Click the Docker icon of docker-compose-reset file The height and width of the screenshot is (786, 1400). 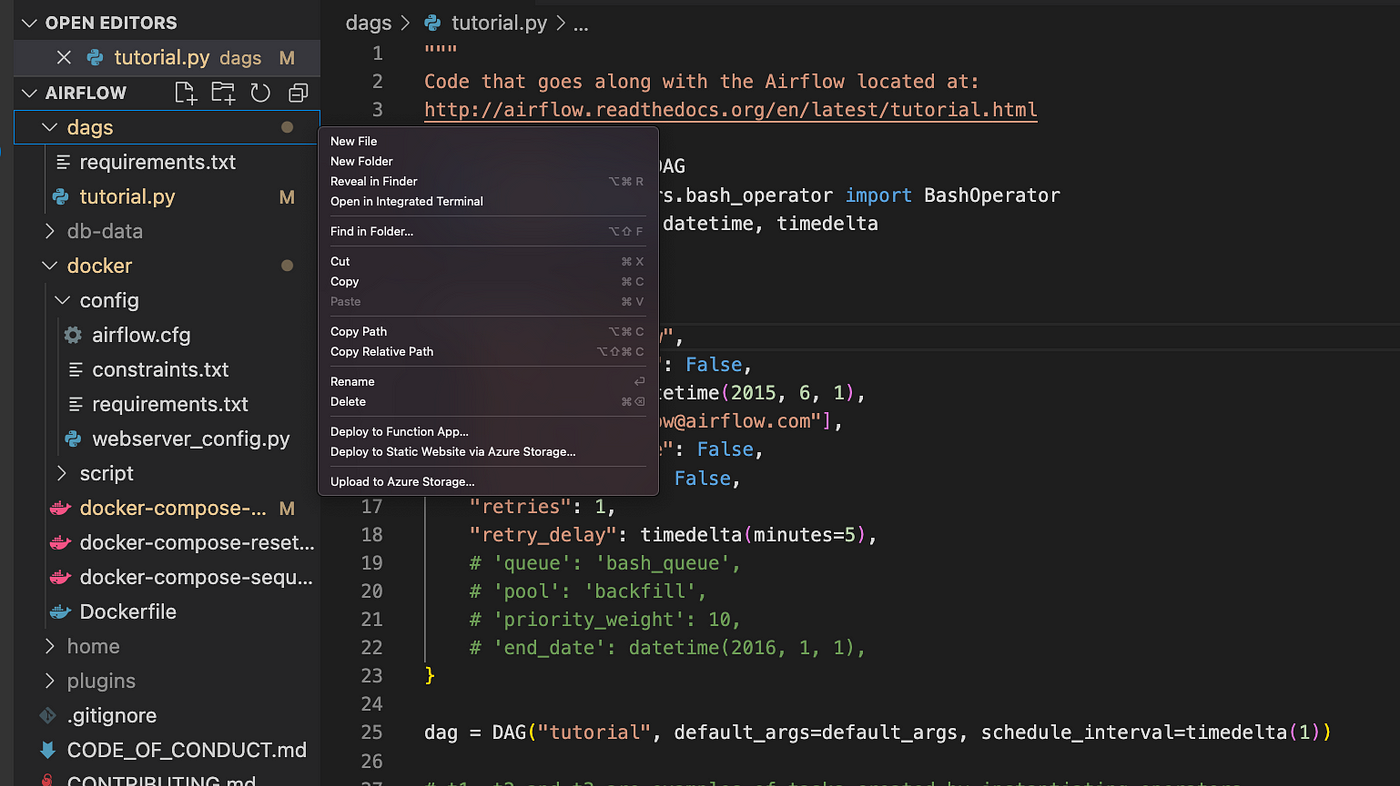[x=60, y=543]
